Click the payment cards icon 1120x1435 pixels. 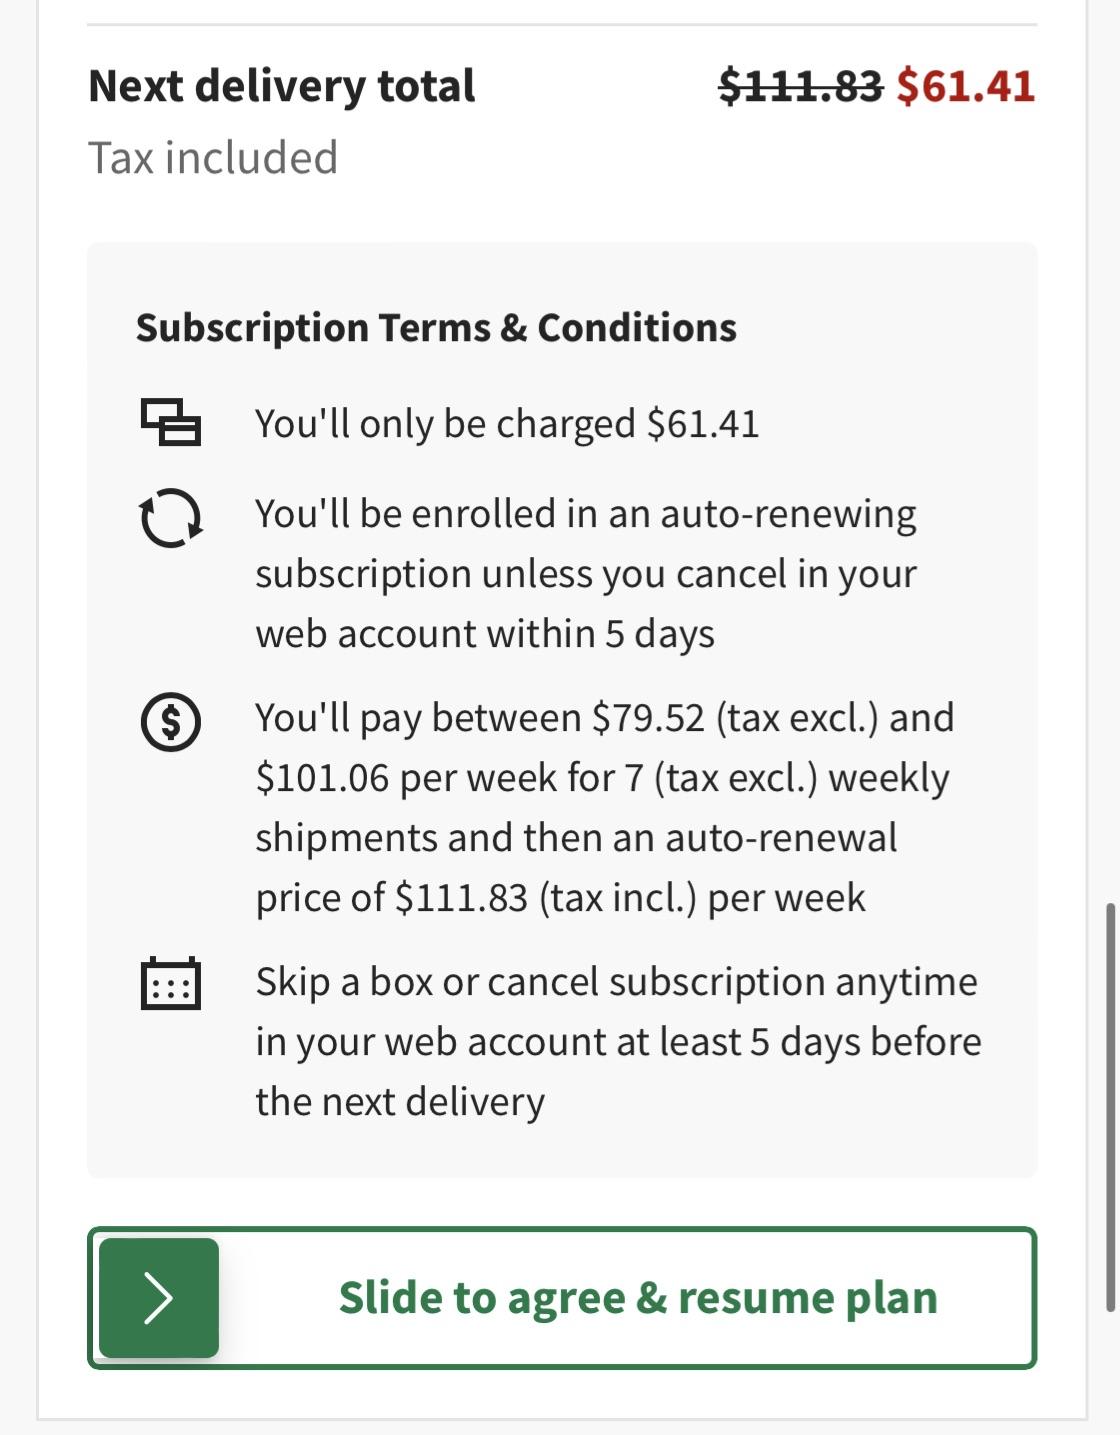click(x=170, y=422)
